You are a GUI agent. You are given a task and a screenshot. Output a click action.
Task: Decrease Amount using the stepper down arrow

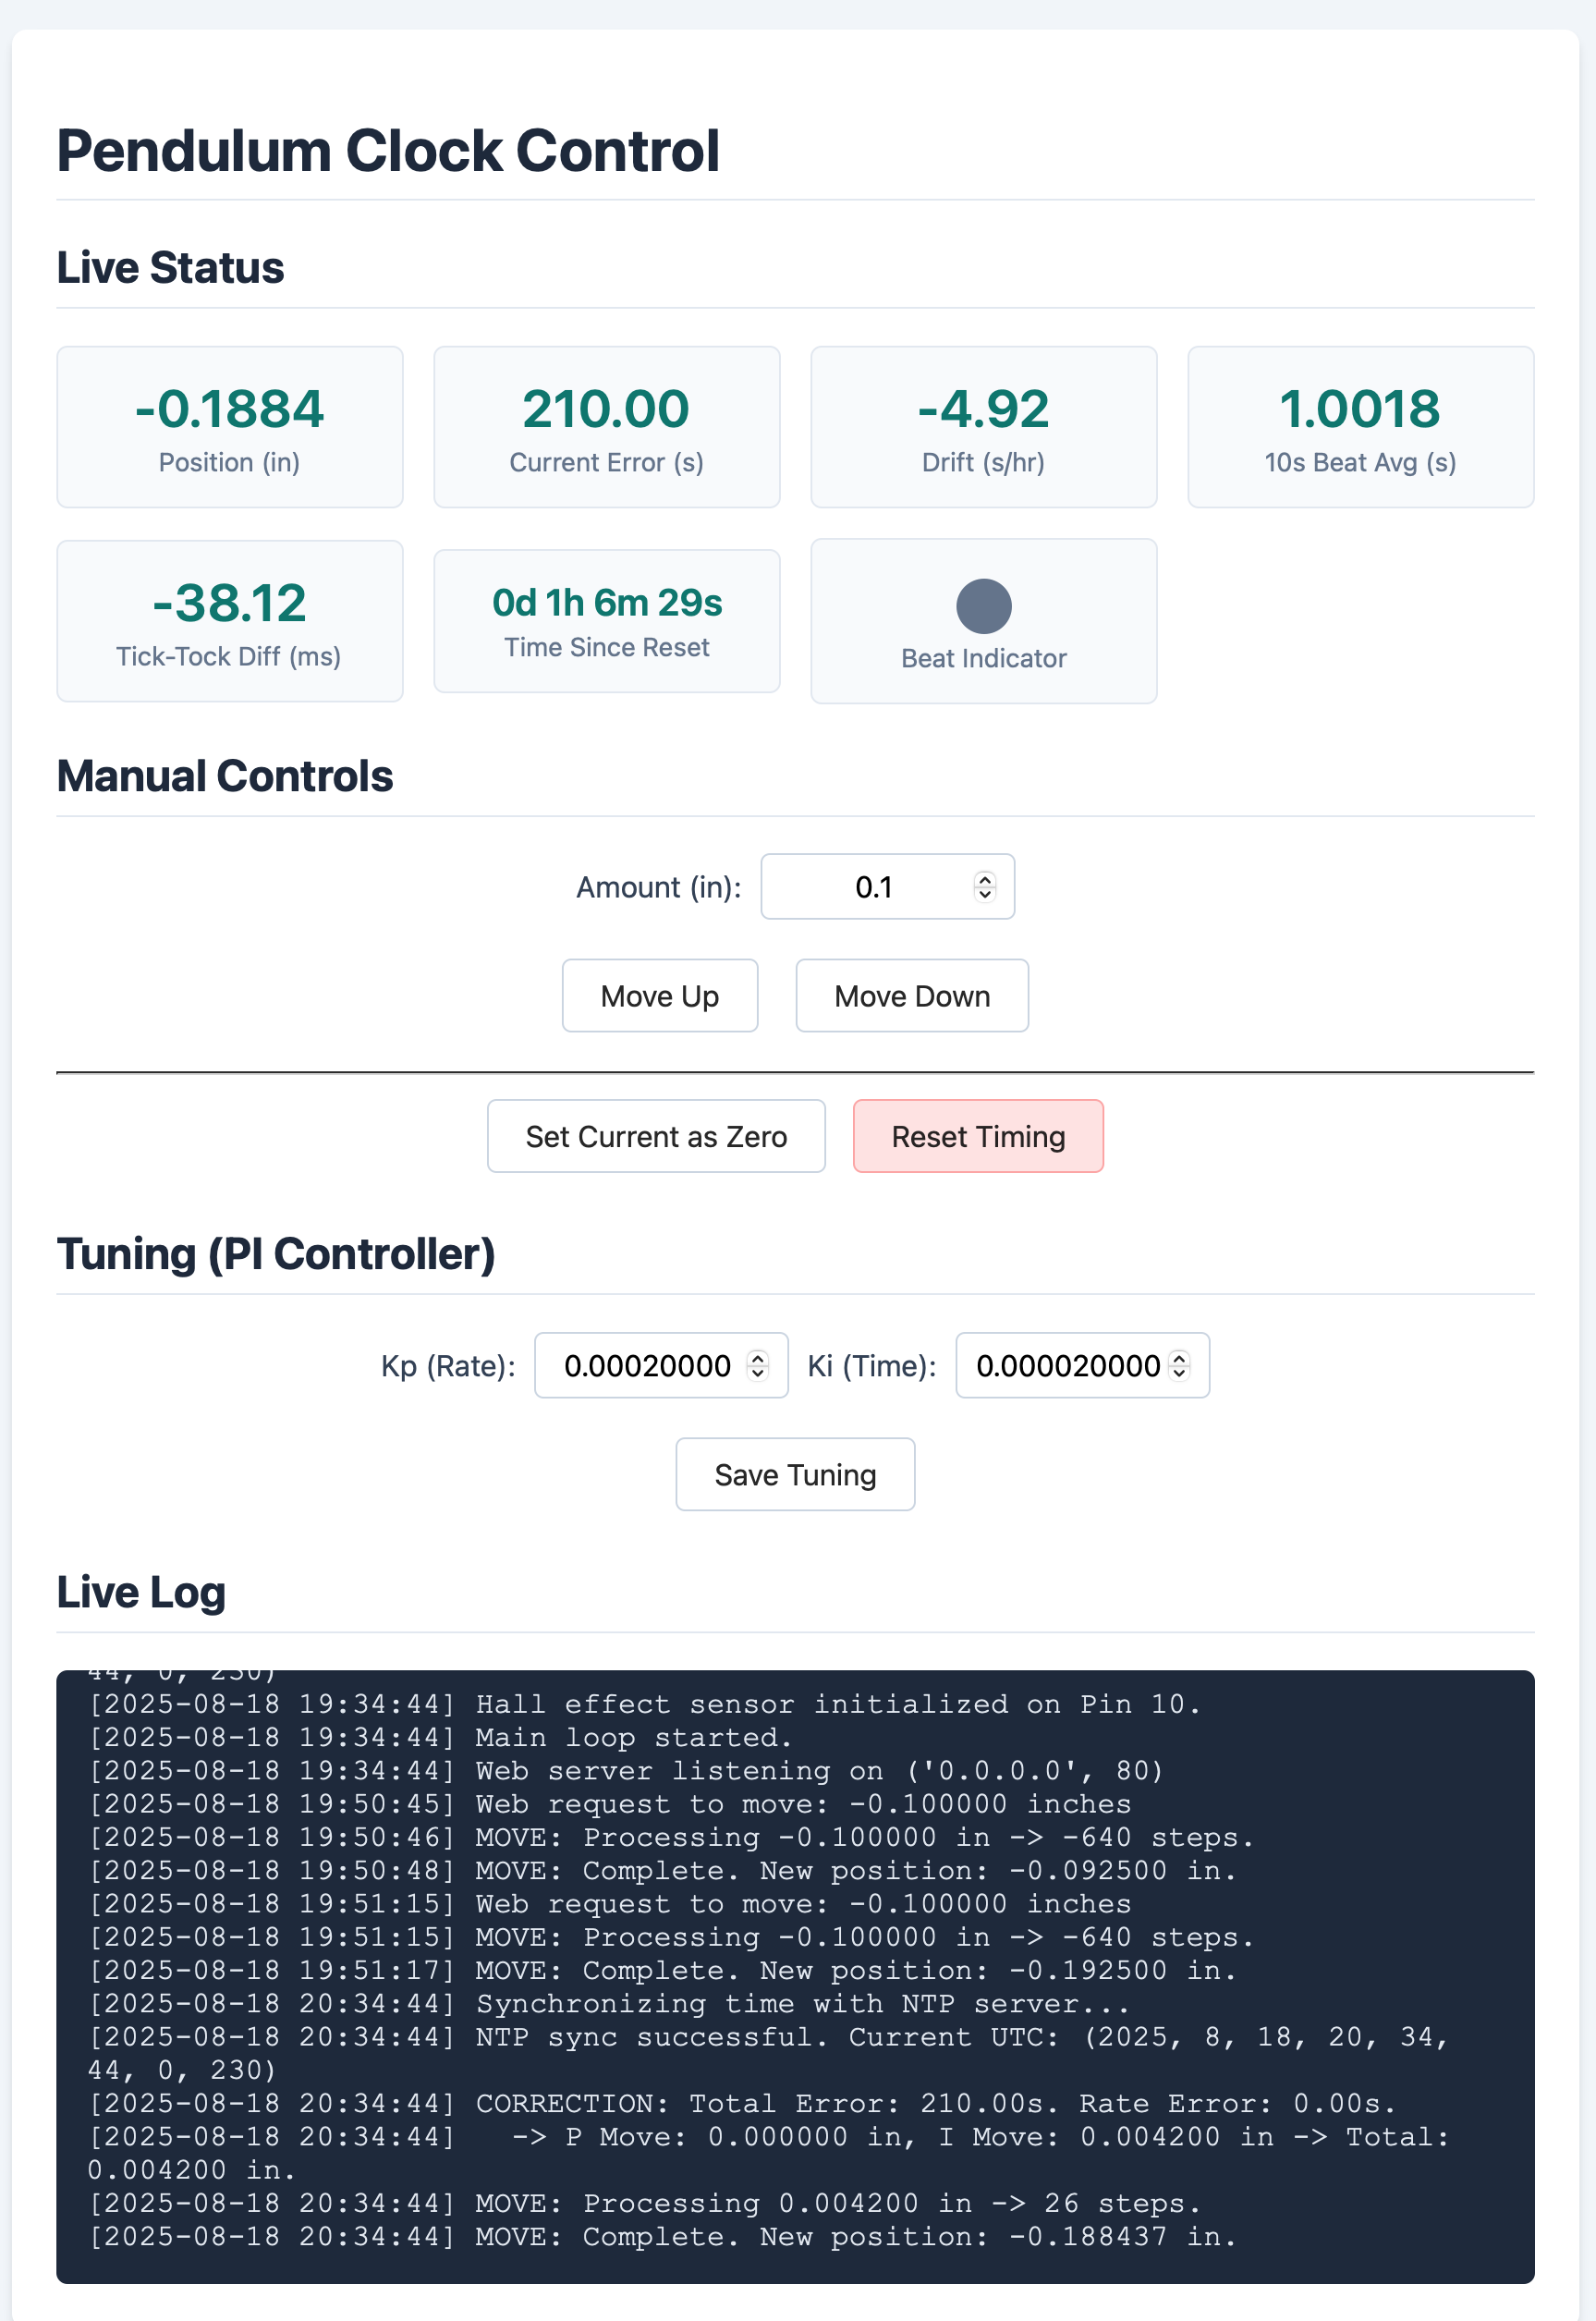[985, 893]
